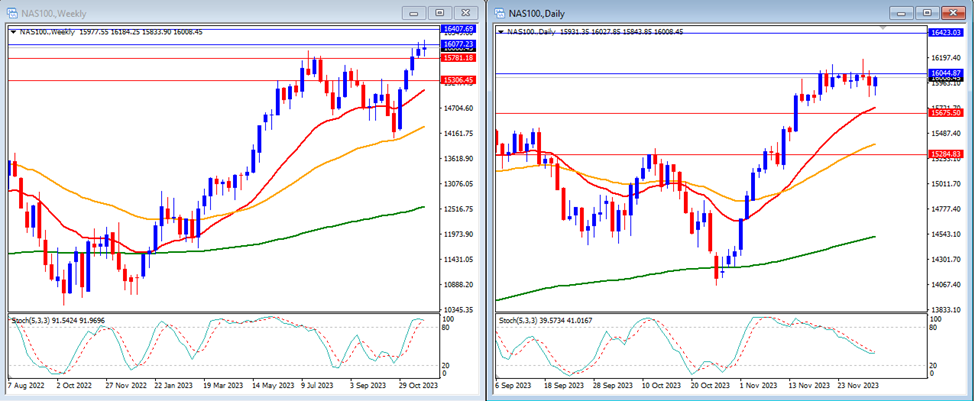The height and width of the screenshot is (401, 975).
Task: Click the 27 Nov 2022 date label
Action: pos(127,385)
